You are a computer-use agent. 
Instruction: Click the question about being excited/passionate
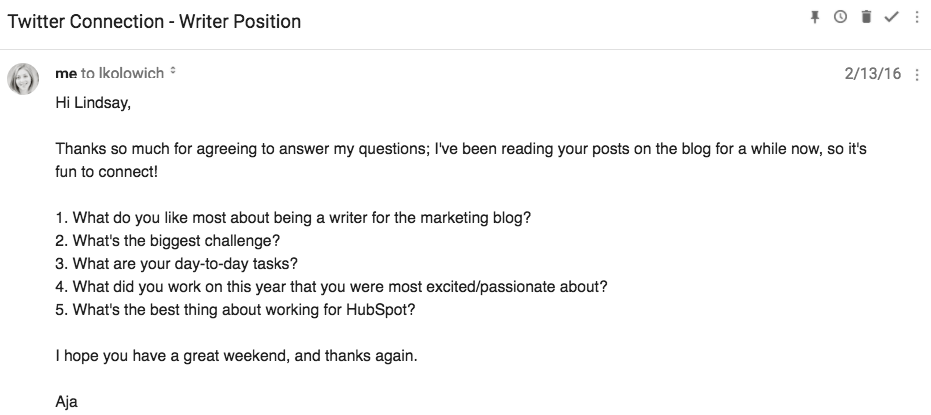pos(331,287)
